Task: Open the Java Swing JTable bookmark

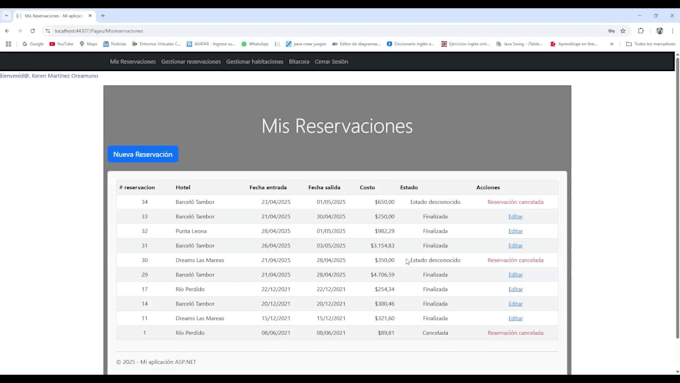Action: click(519, 44)
